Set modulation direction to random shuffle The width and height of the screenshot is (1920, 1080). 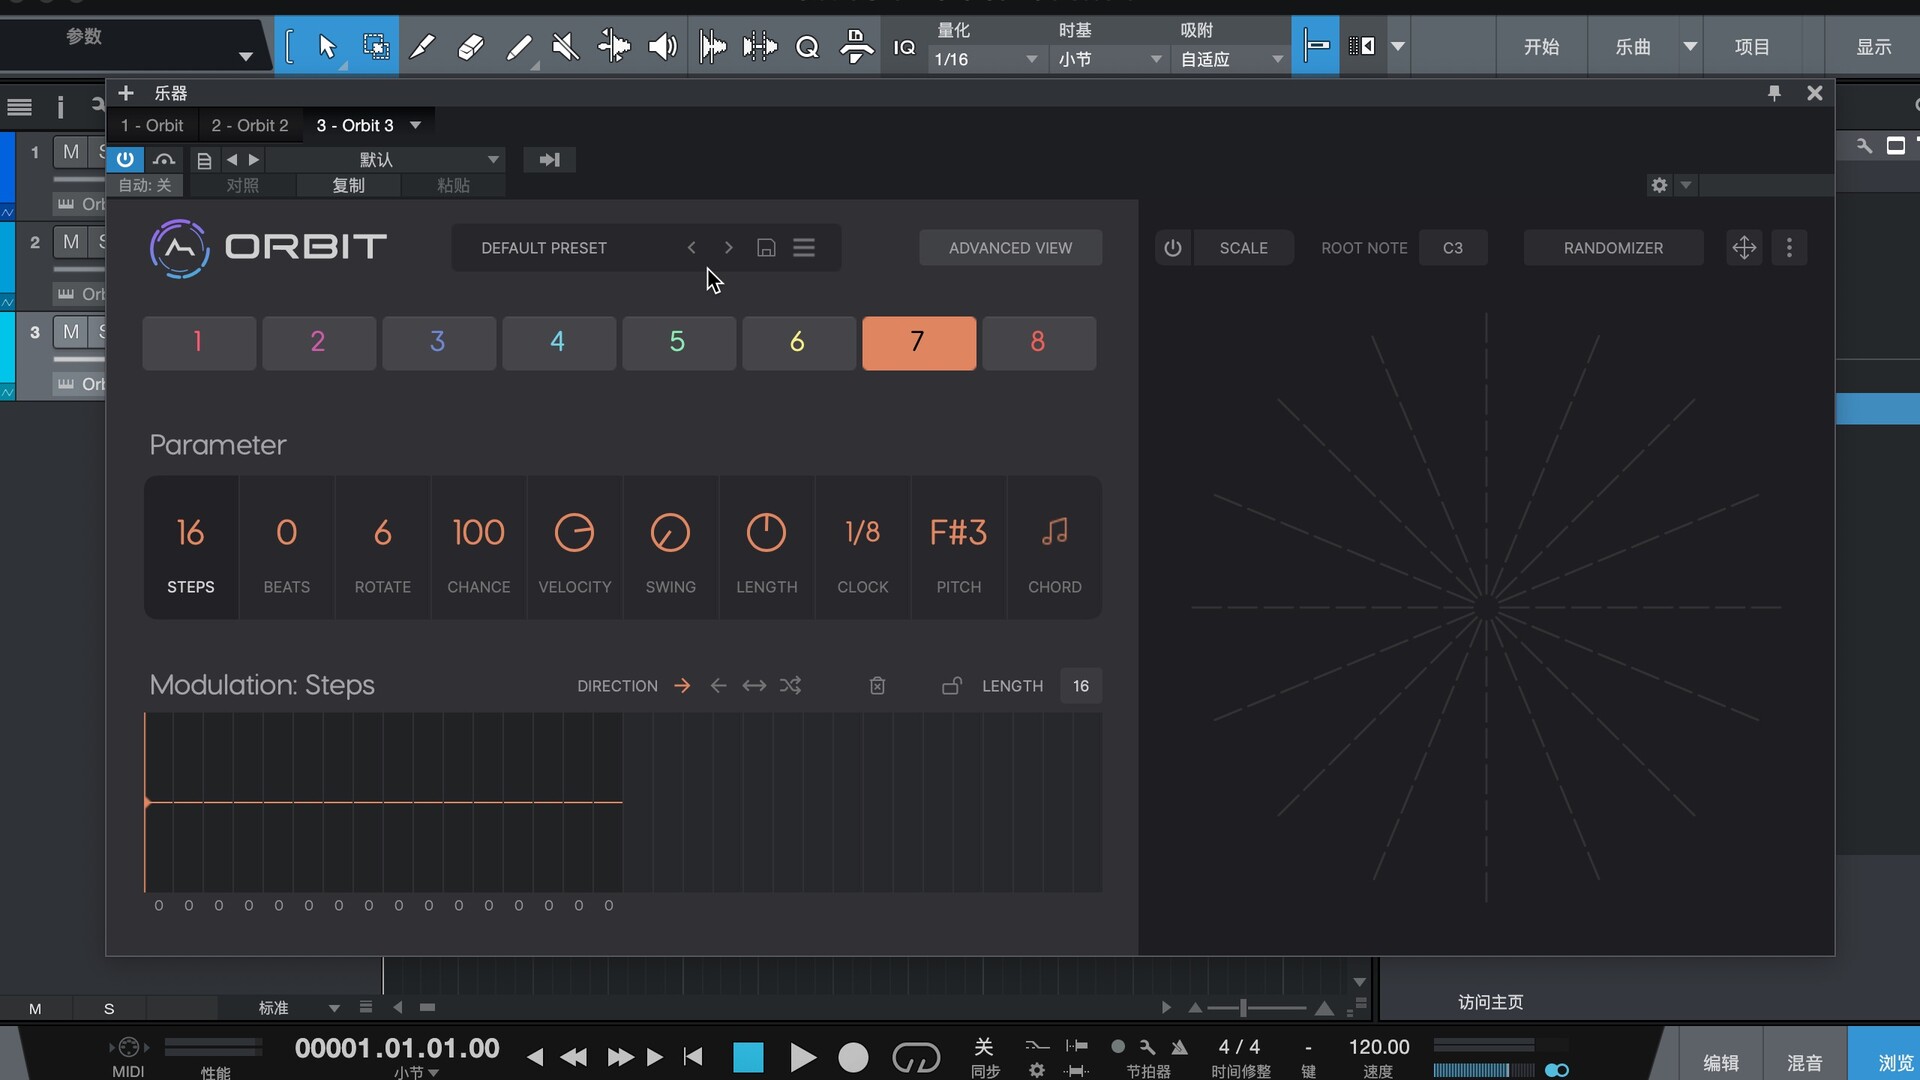(790, 686)
